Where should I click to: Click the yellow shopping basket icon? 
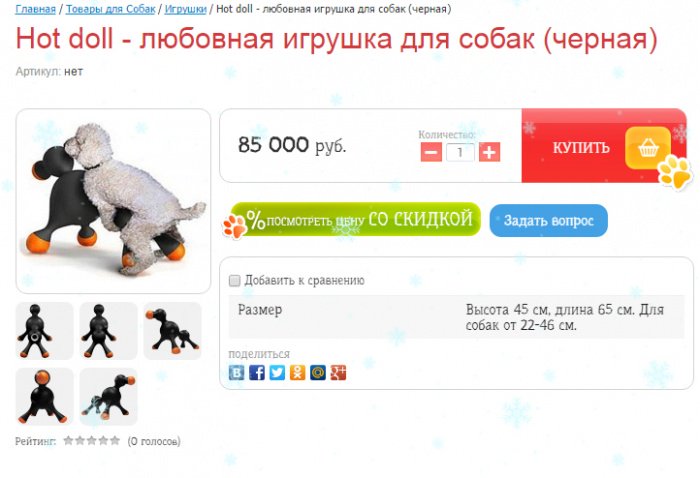(648, 148)
